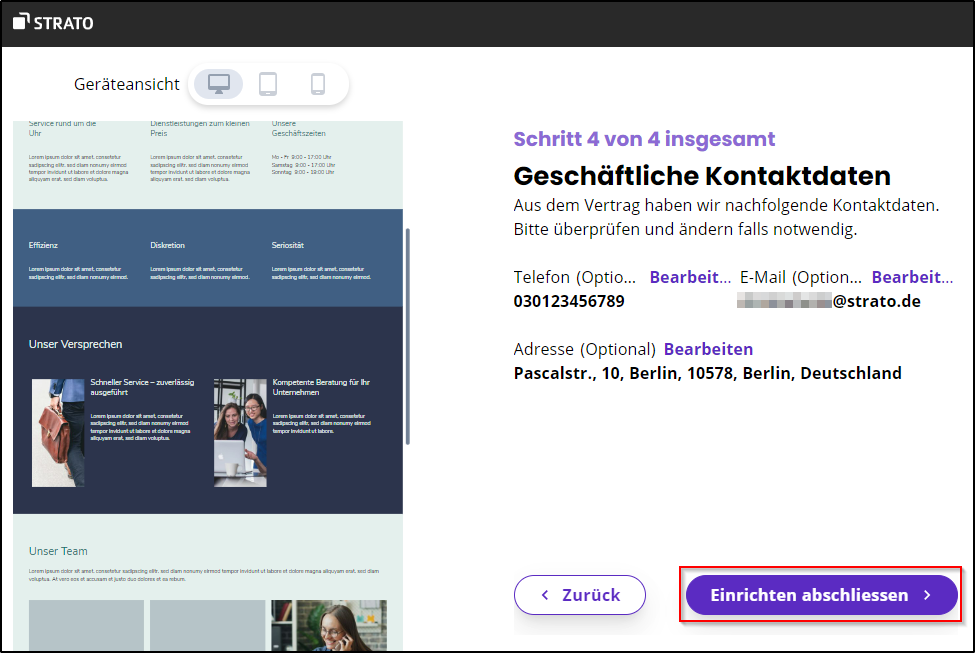Click the briefcase photo in Unser Versprechen
This screenshot has width=975, height=653.
(x=58, y=432)
